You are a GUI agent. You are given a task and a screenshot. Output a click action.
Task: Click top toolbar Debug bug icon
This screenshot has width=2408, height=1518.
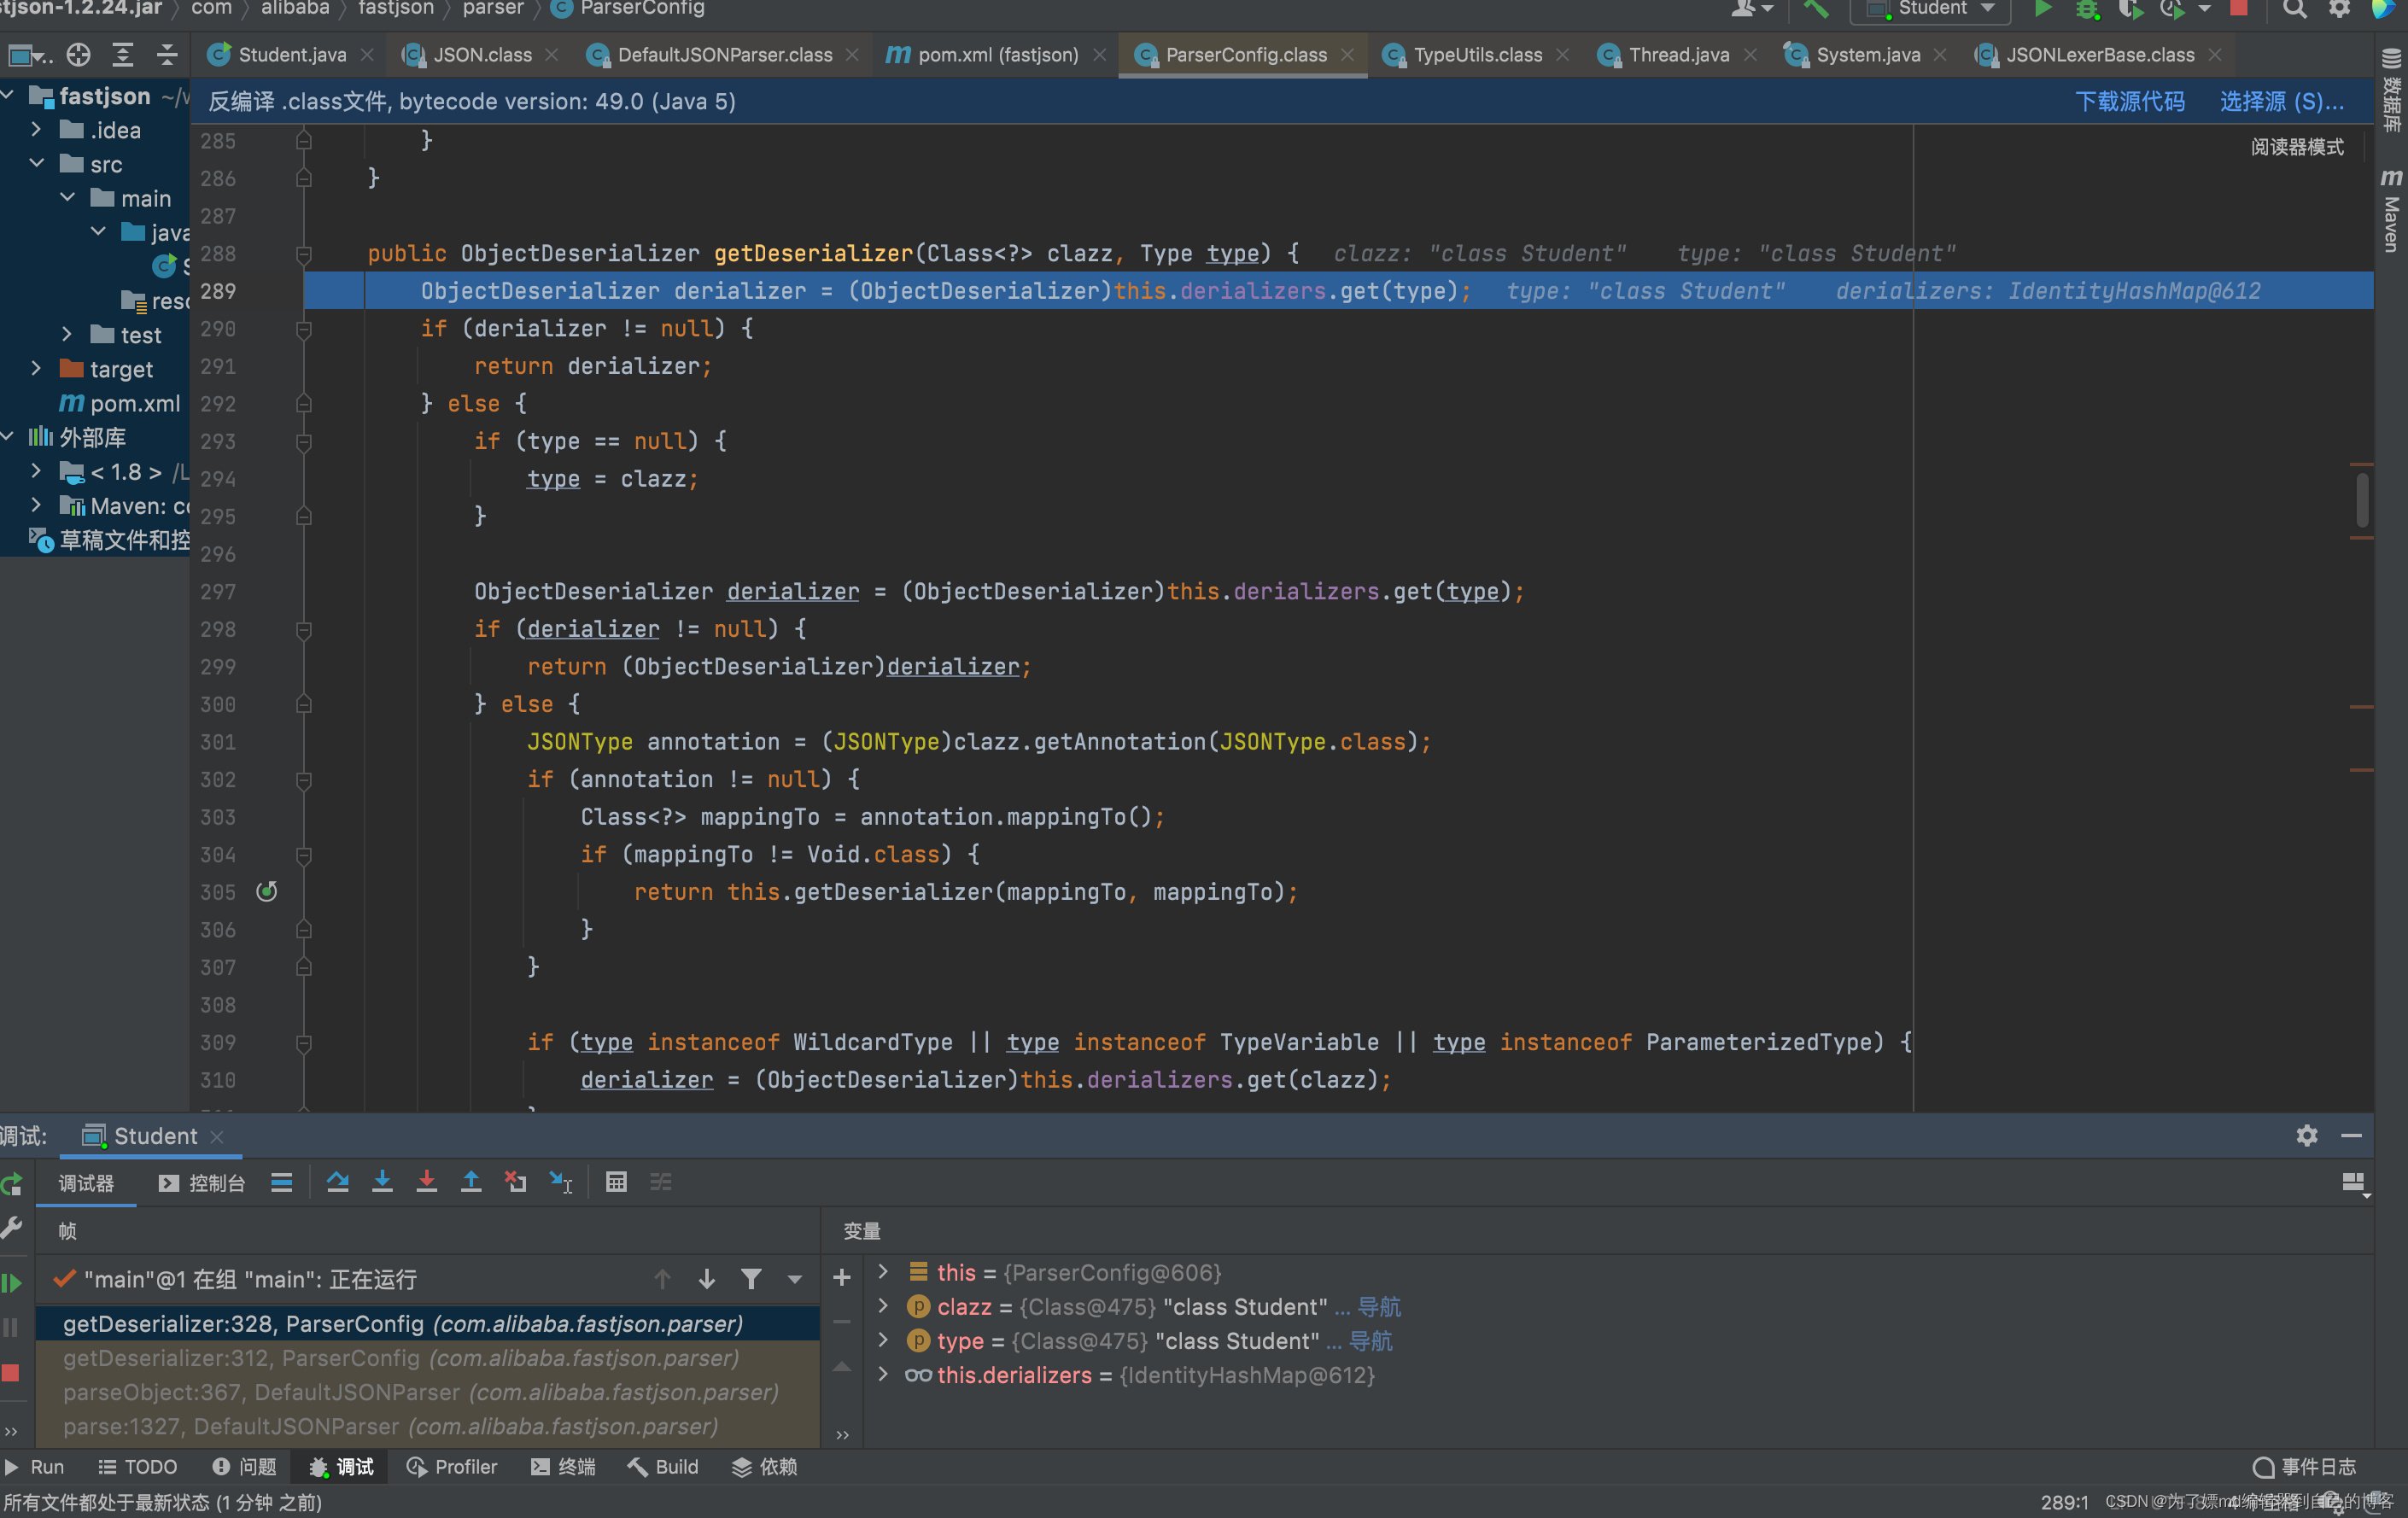2086,9
